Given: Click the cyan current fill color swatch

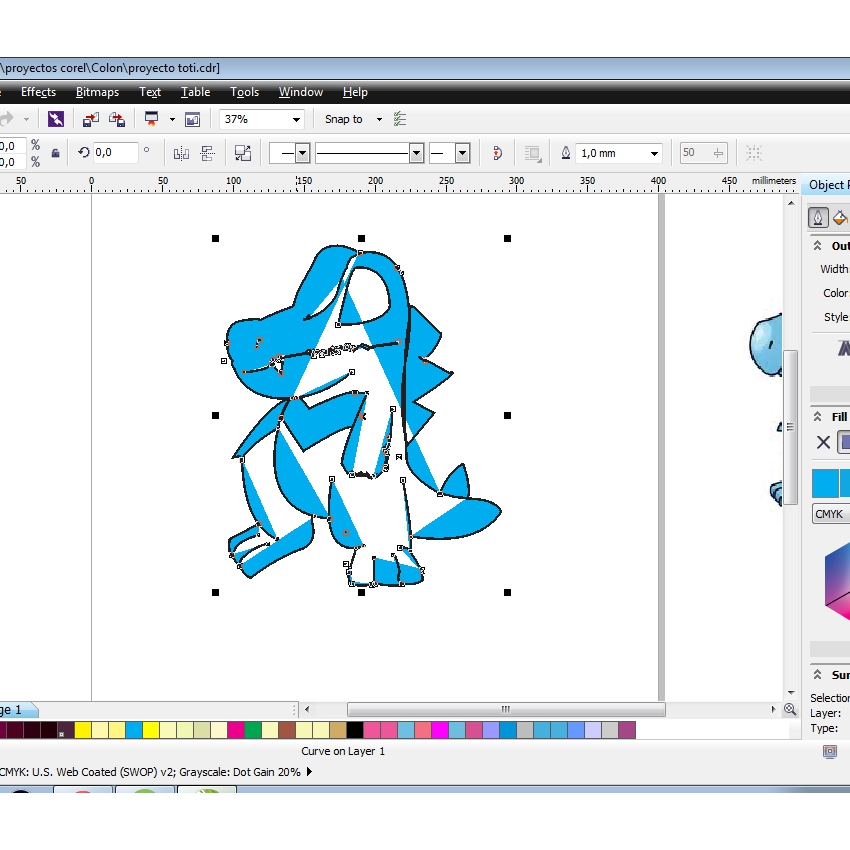Looking at the screenshot, I should (825, 484).
